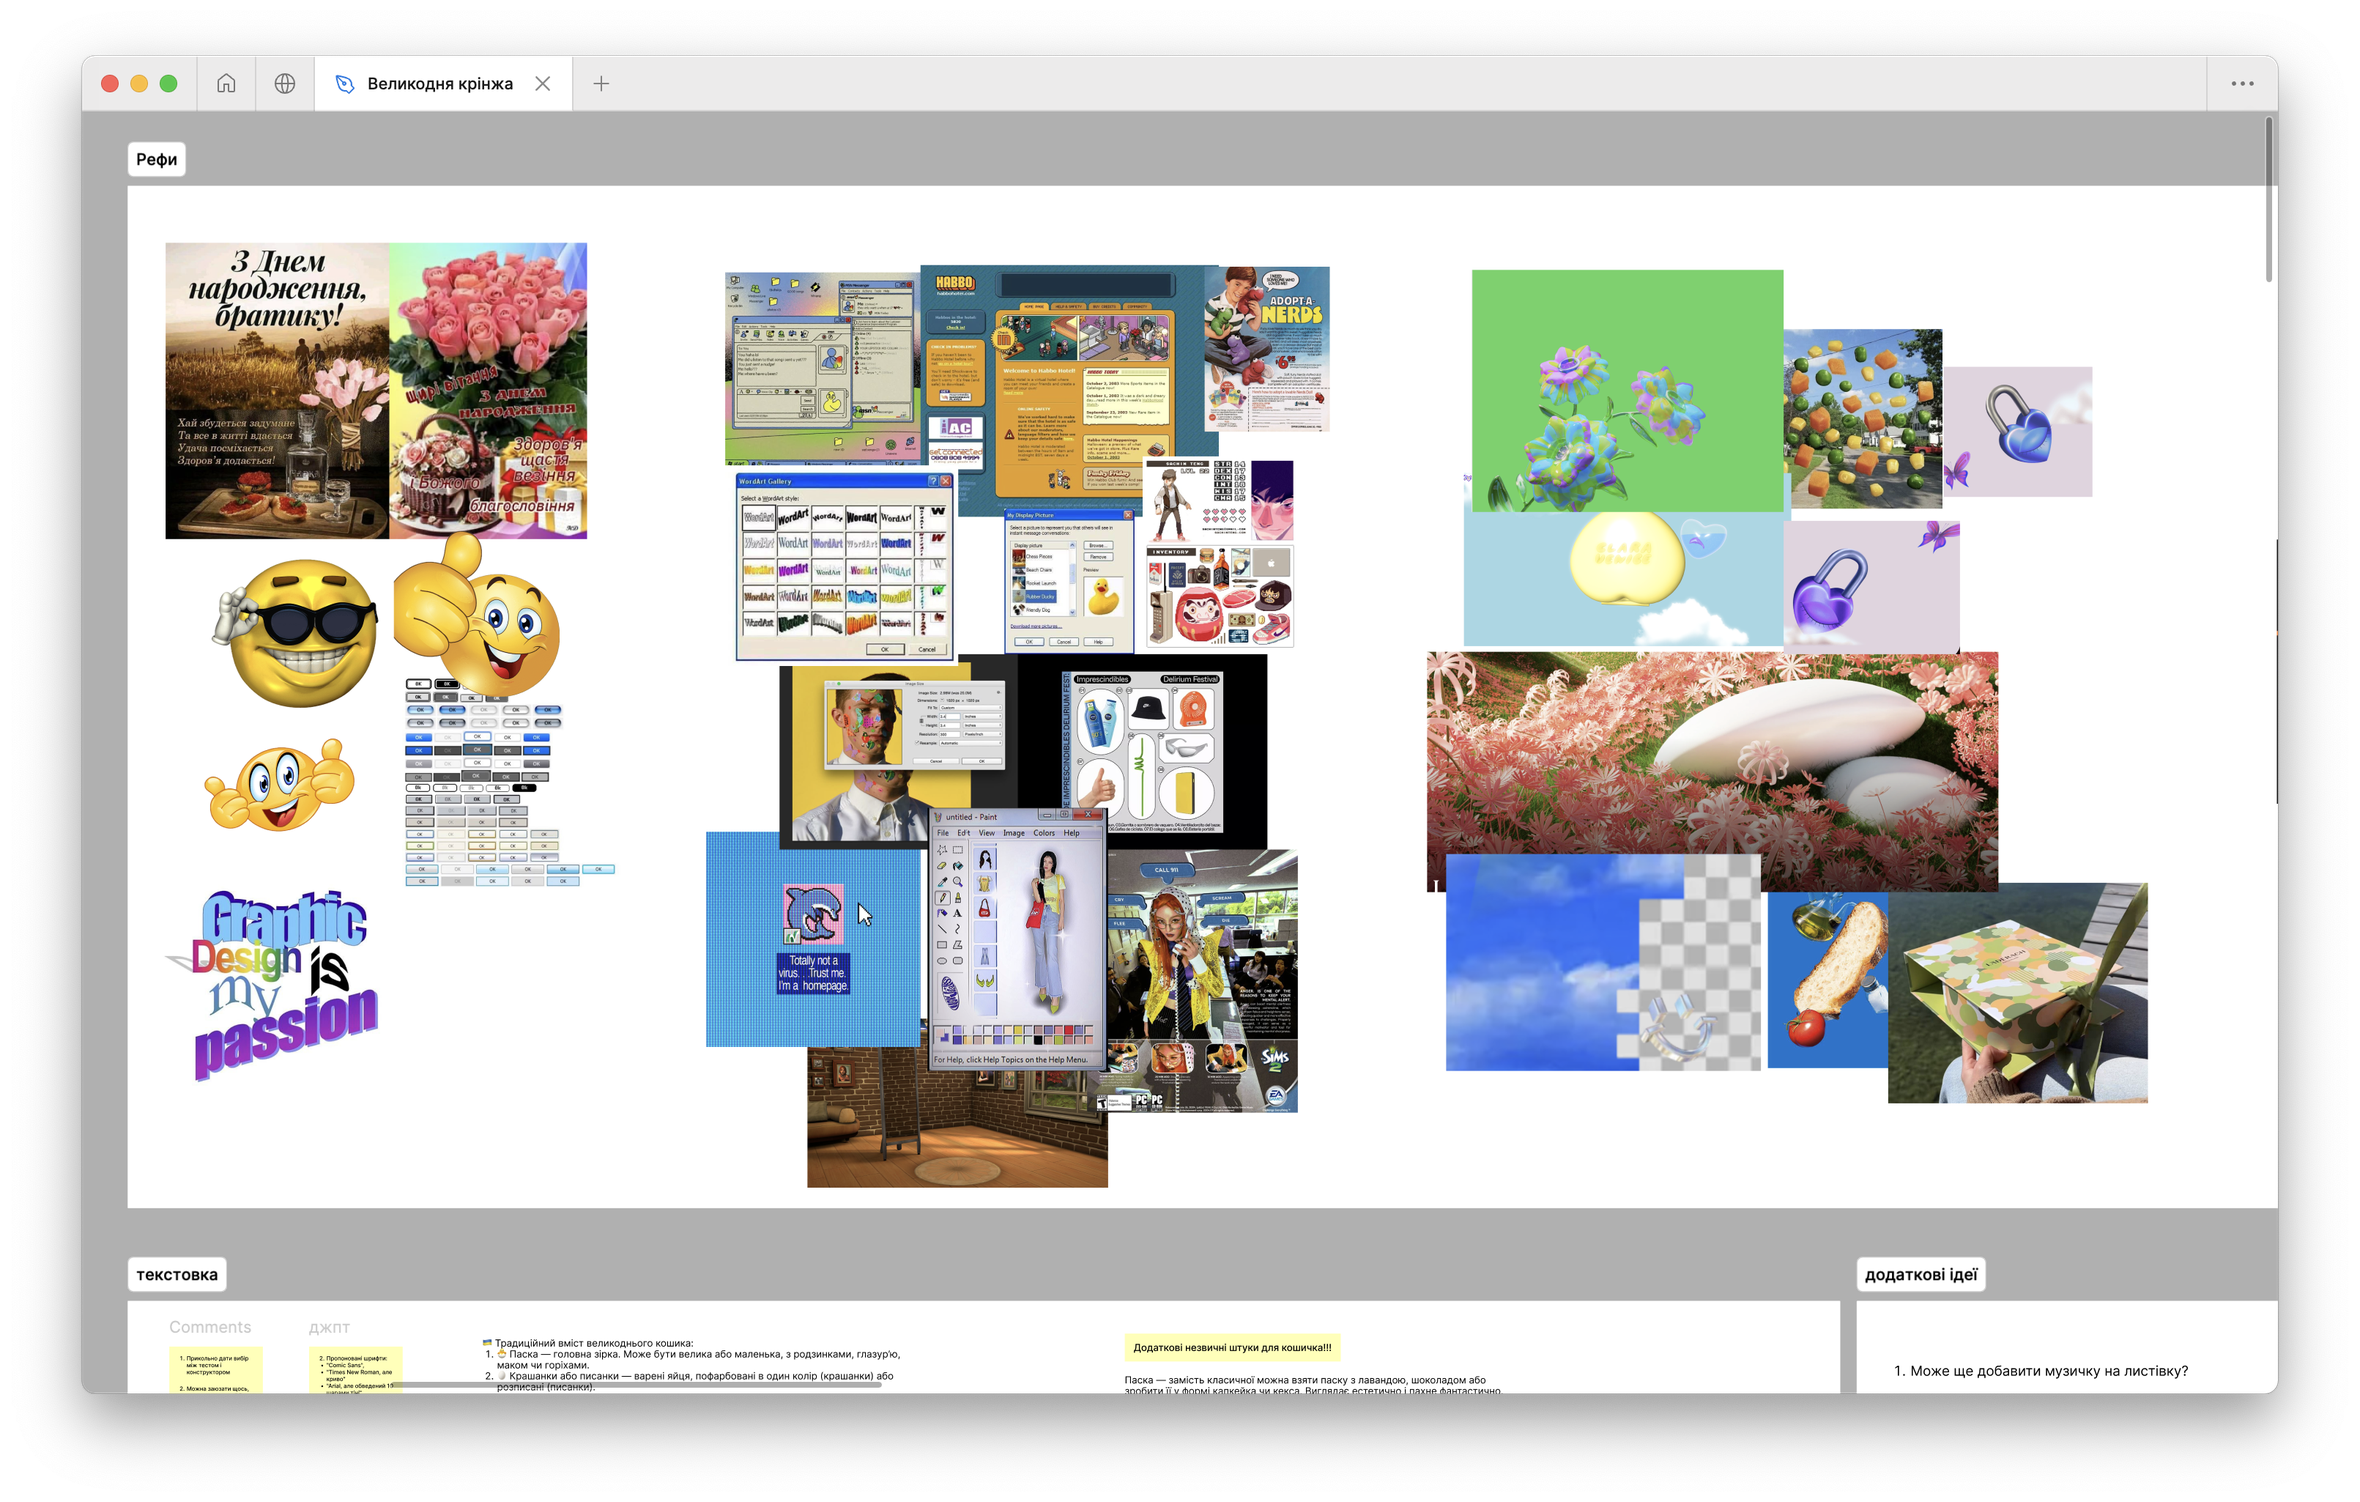The height and width of the screenshot is (1502, 2360).
Task: Select the blue heart padlock image
Action: coord(2018,431)
